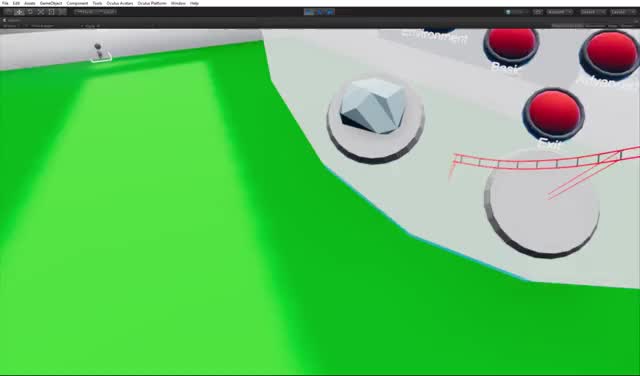Viewport: 640px width, 376px height.
Task: Select the Rect transform tool
Action: (51, 12)
